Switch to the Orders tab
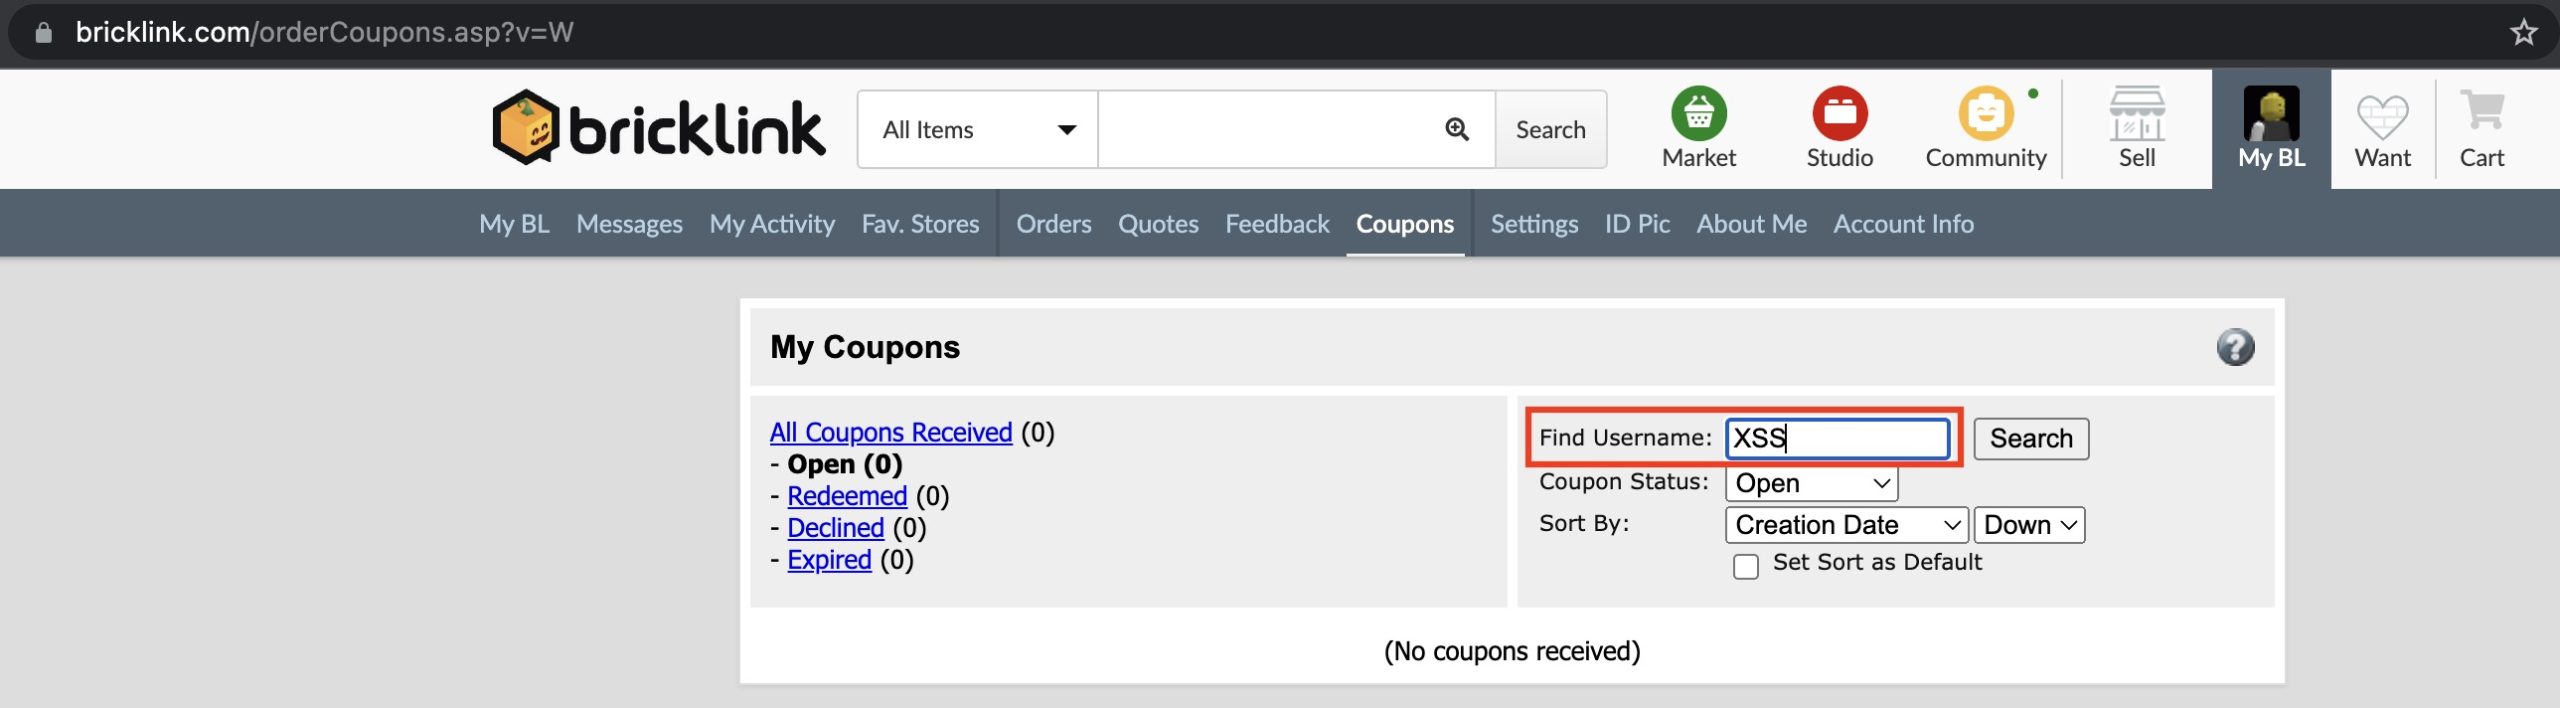The image size is (2560, 708). tap(1053, 224)
